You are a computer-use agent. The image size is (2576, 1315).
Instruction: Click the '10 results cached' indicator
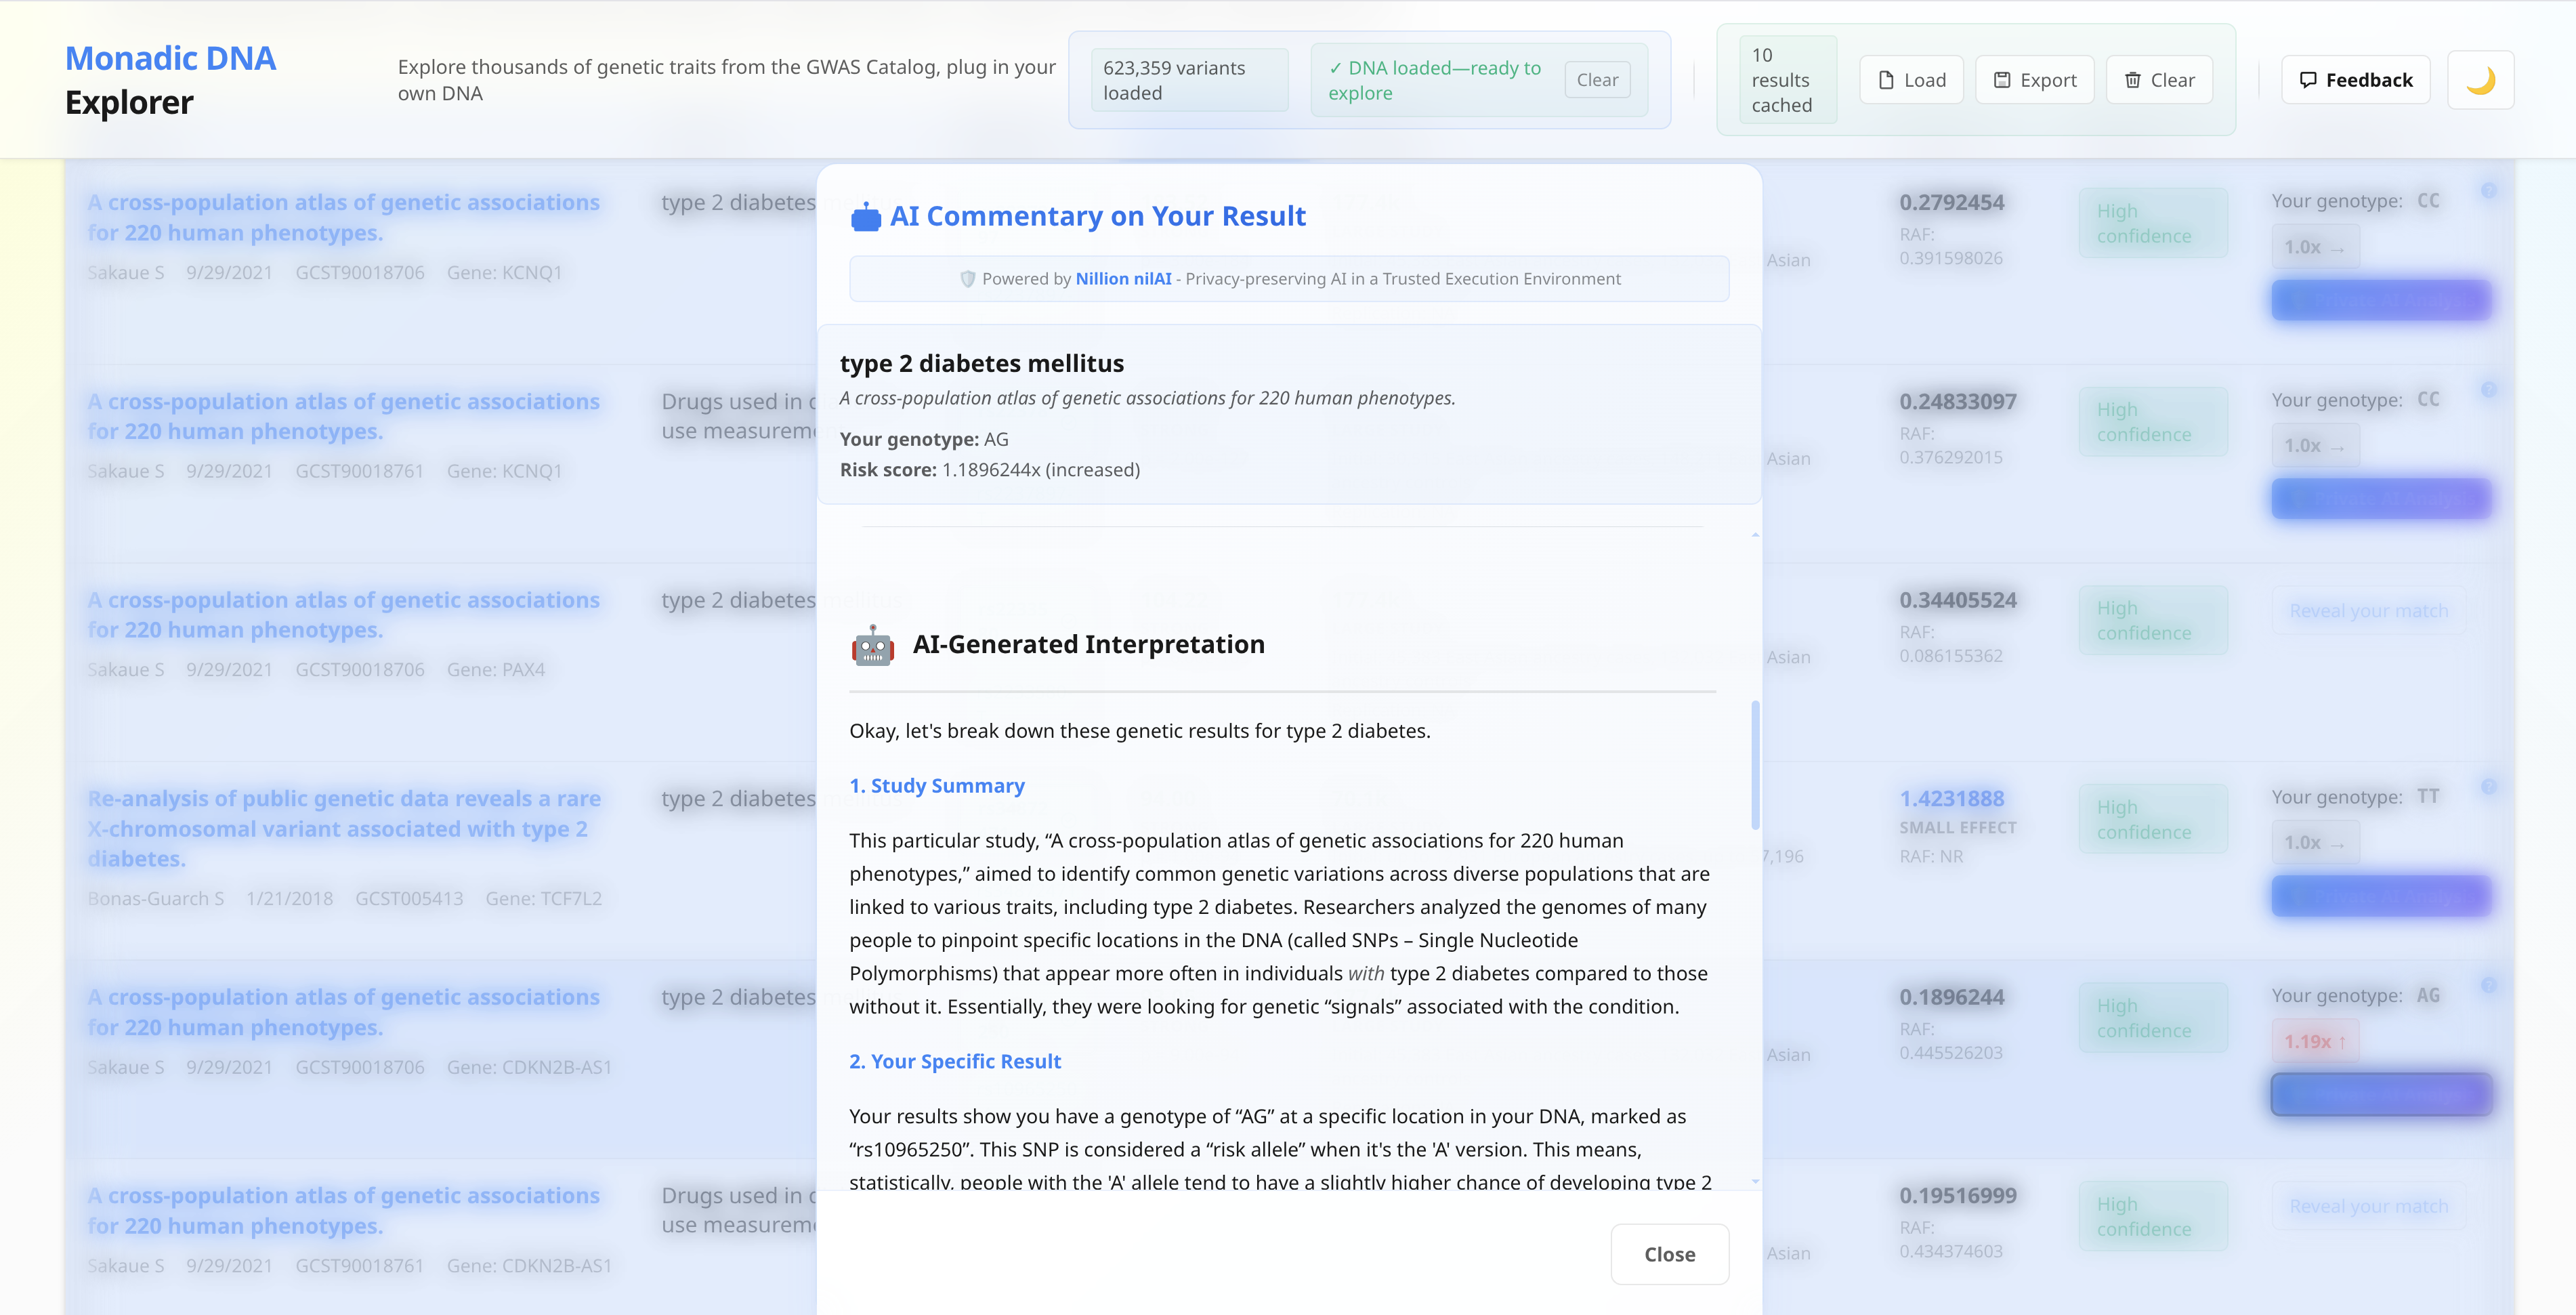pyautogui.click(x=1781, y=80)
